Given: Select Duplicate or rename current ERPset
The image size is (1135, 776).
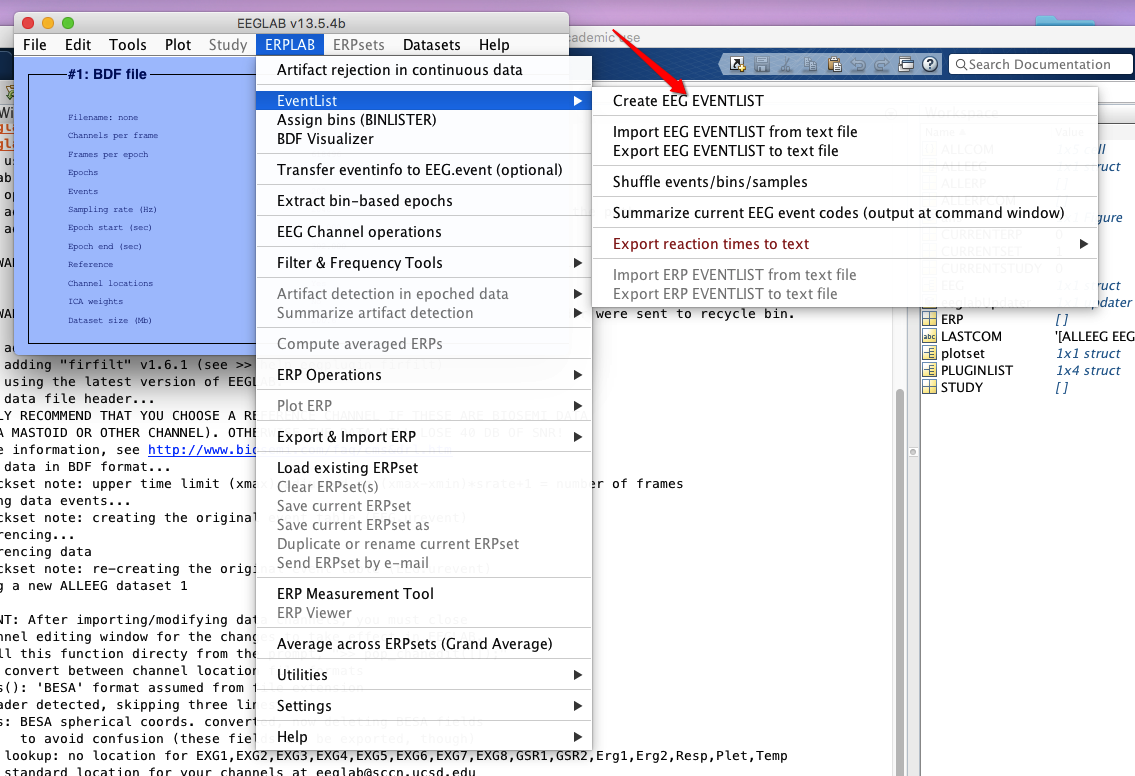Looking at the screenshot, I should (x=424, y=544).
